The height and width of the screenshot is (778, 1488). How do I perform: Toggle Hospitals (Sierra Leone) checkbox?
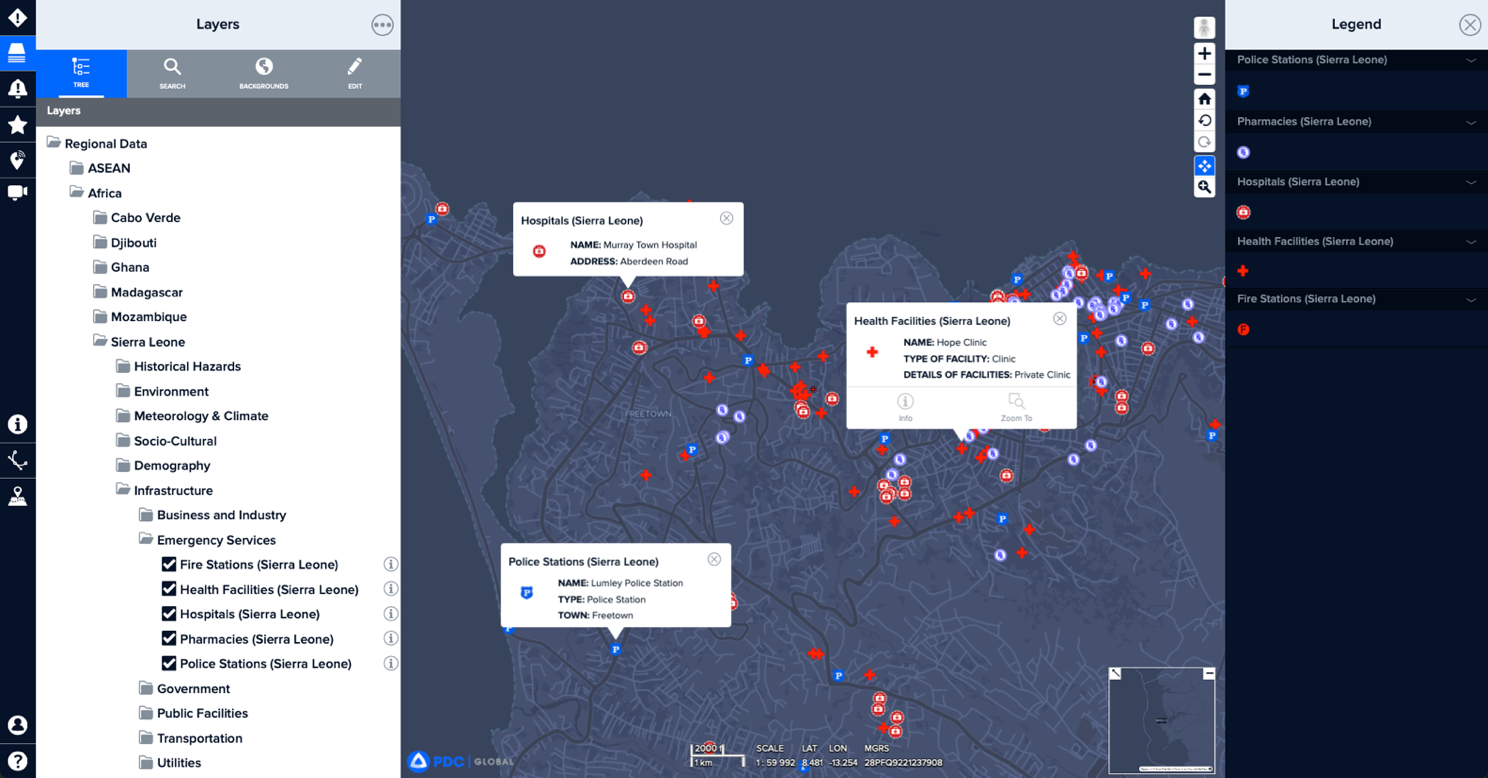pyautogui.click(x=169, y=614)
